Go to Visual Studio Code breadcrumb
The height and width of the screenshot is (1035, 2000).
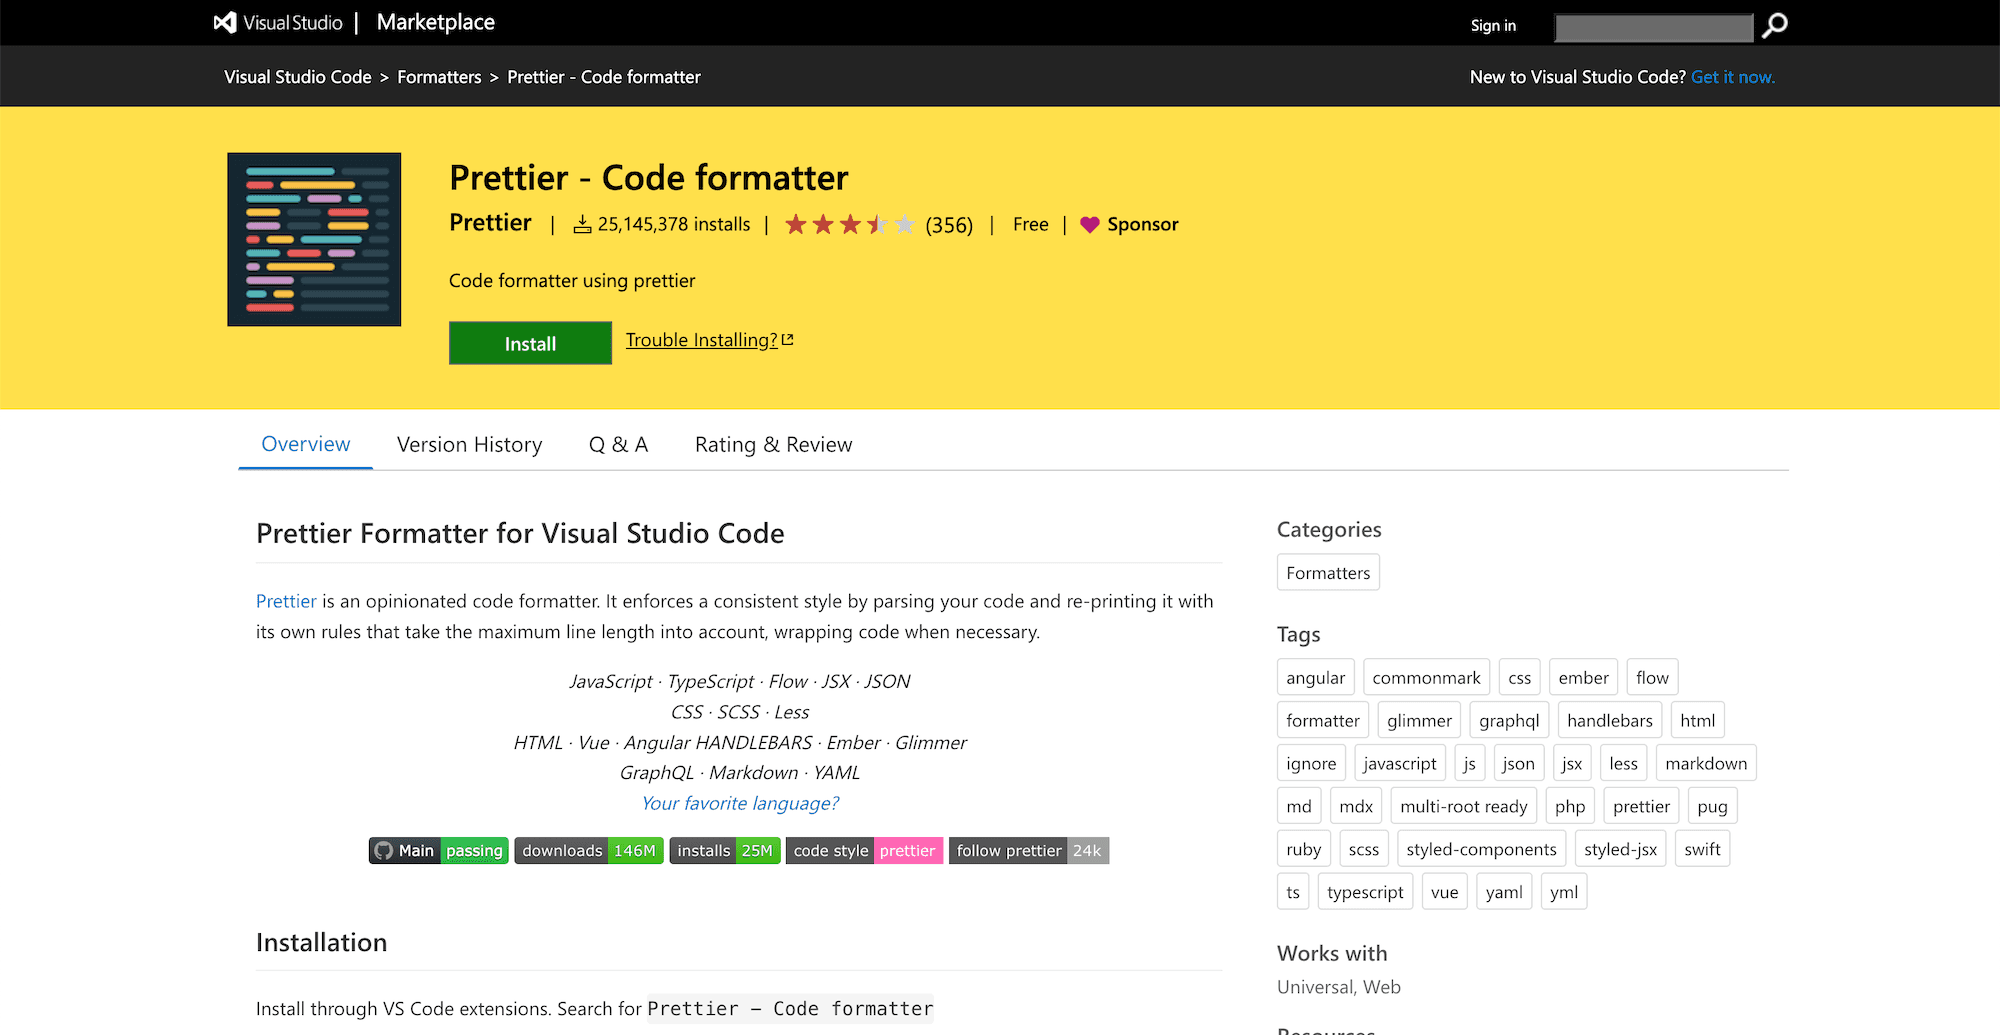pyautogui.click(x=298, y=77)
